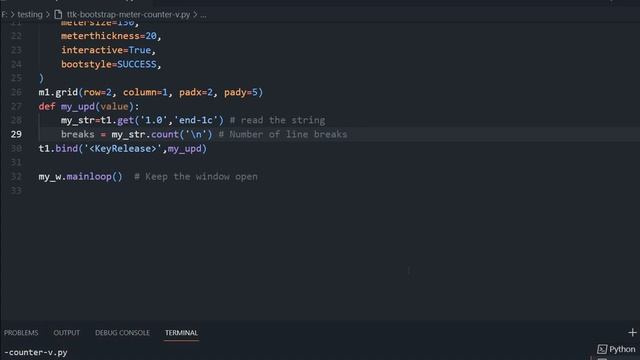Screen dimensions: 640x360
Task: Click comment '# Keep the window open'
Action: click(x=196, y=177)
